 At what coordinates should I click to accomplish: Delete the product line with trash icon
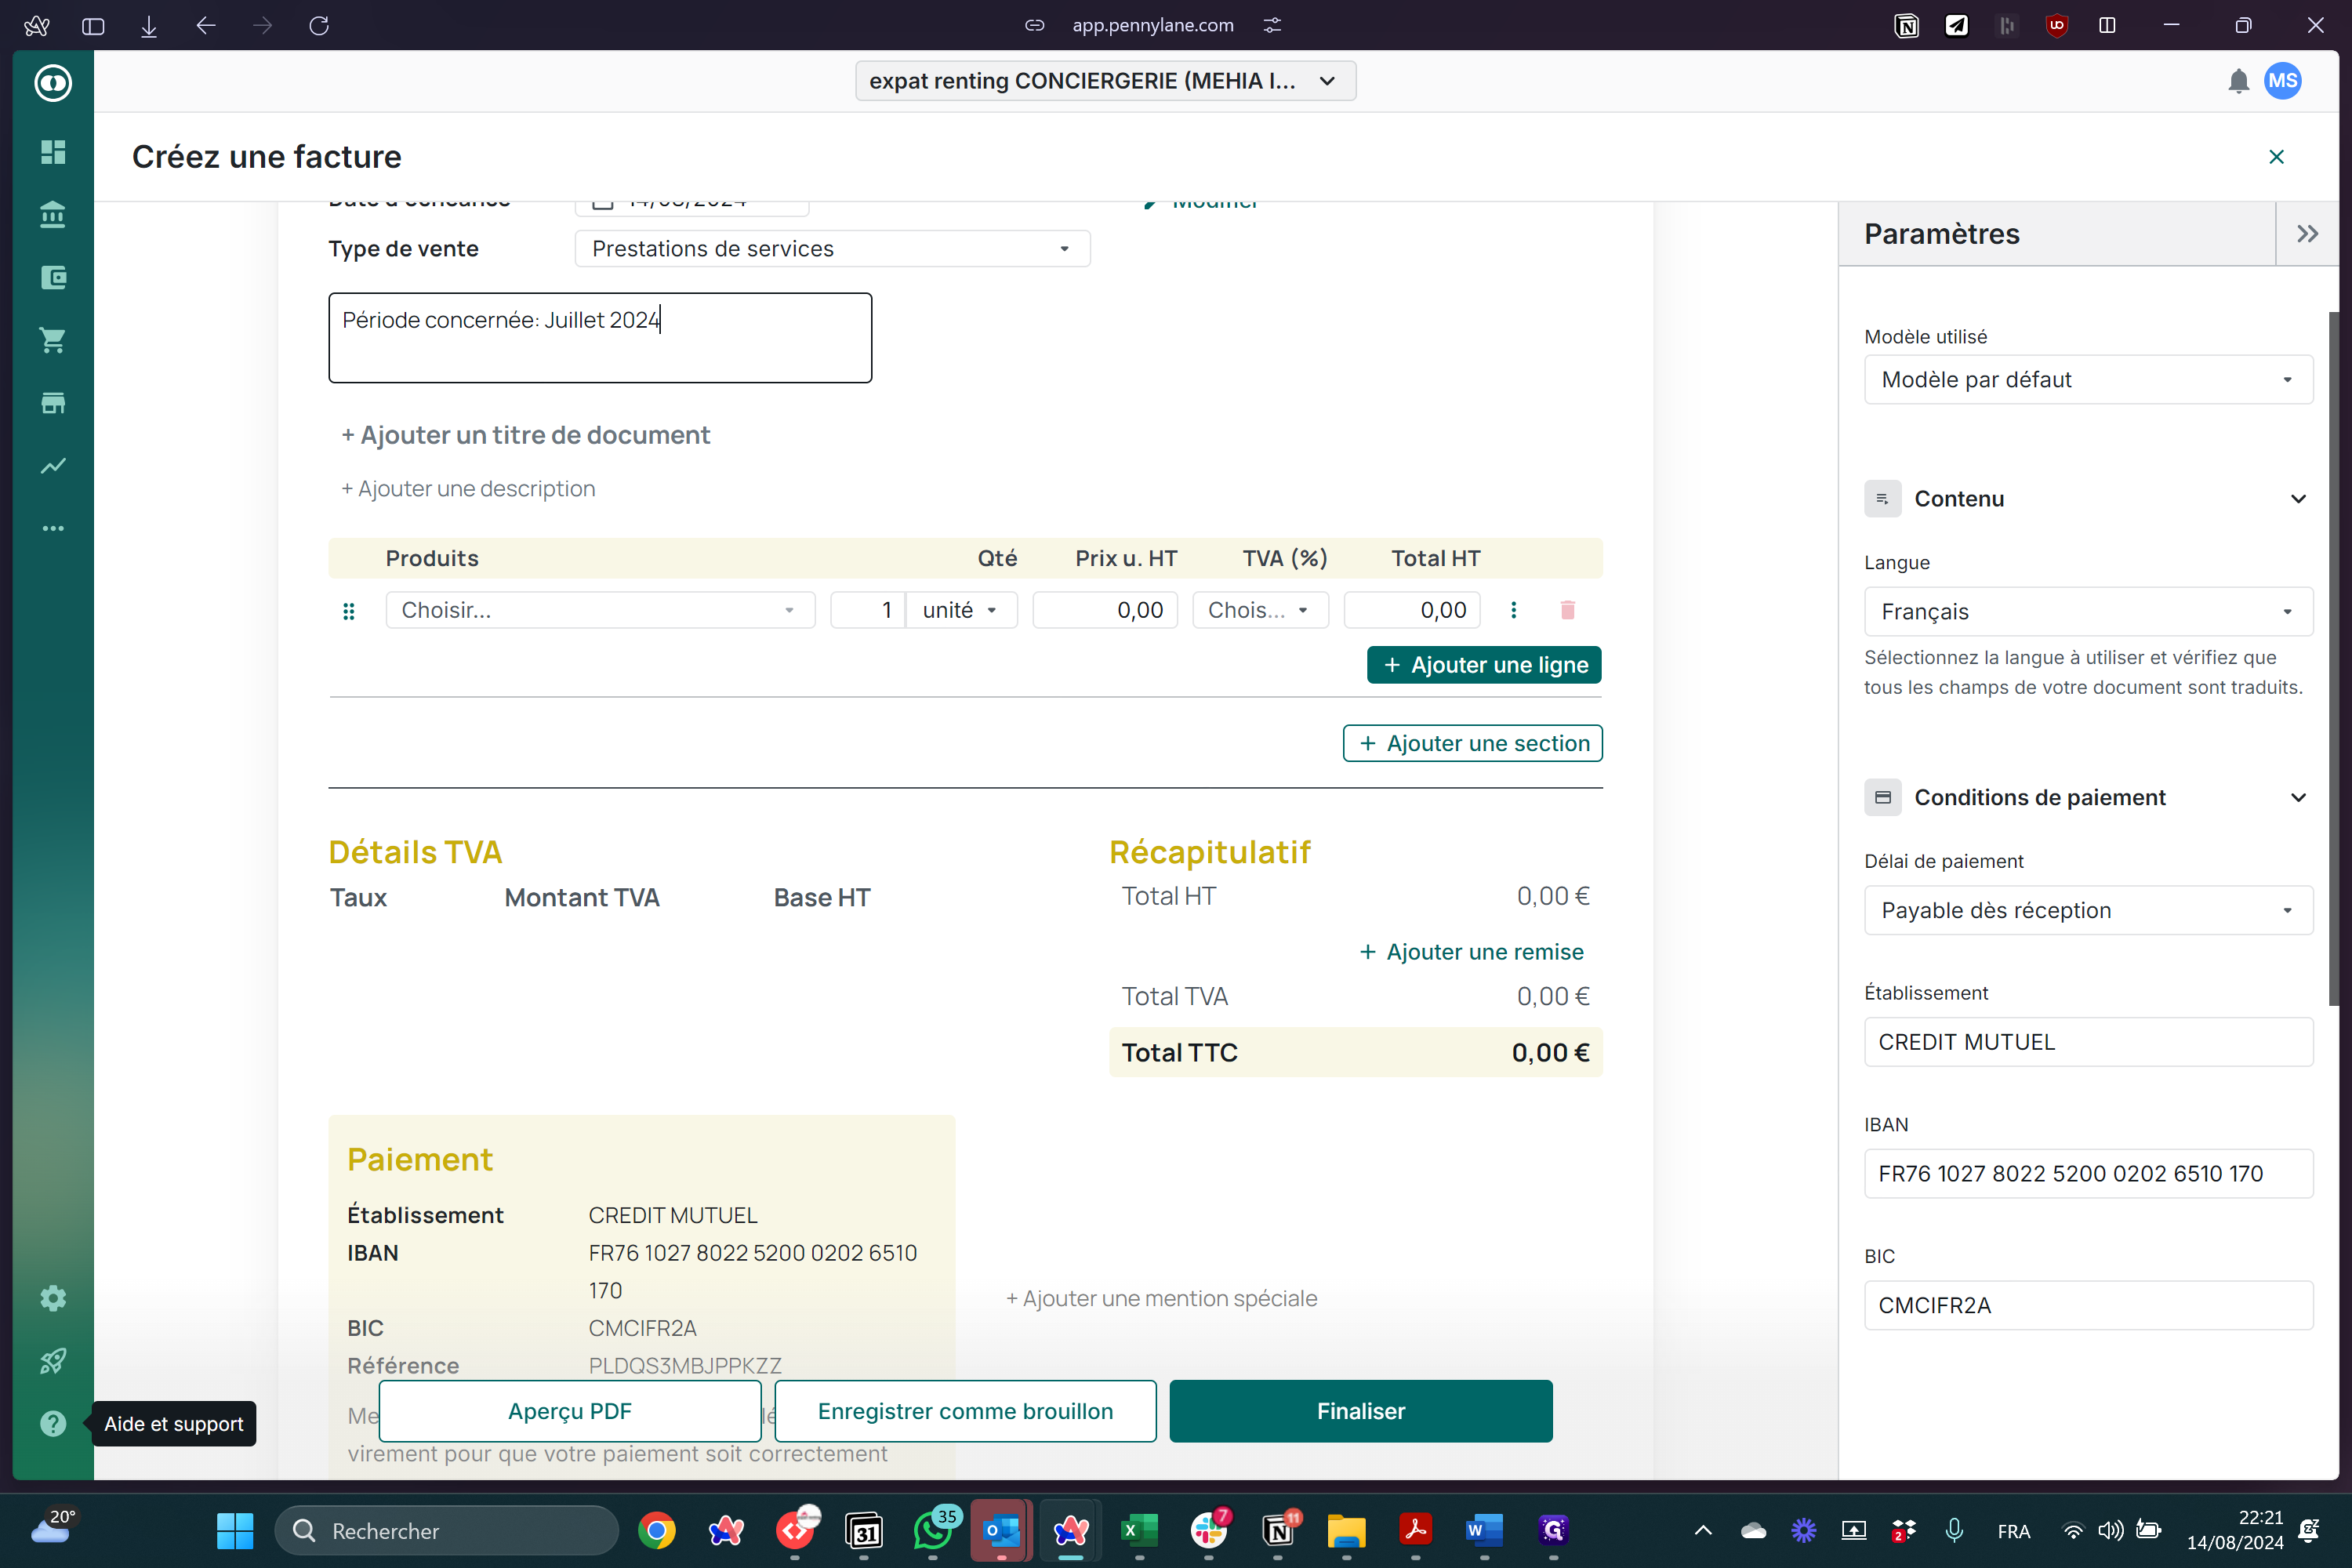(1567, 610)
